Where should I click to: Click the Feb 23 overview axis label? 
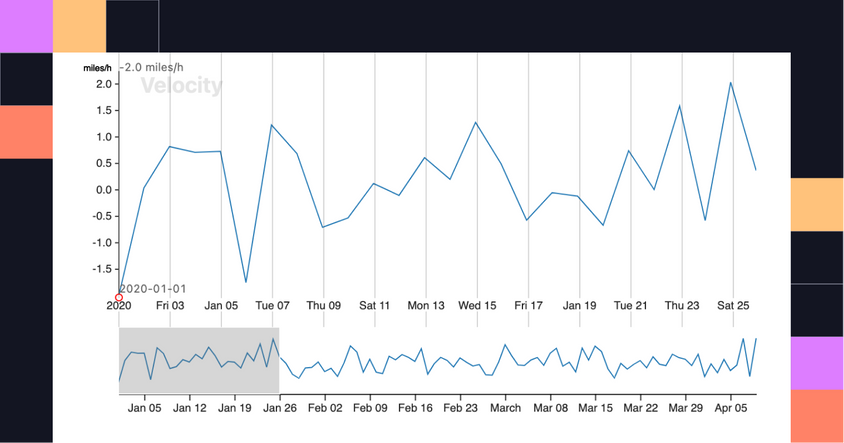pos(460,408)
